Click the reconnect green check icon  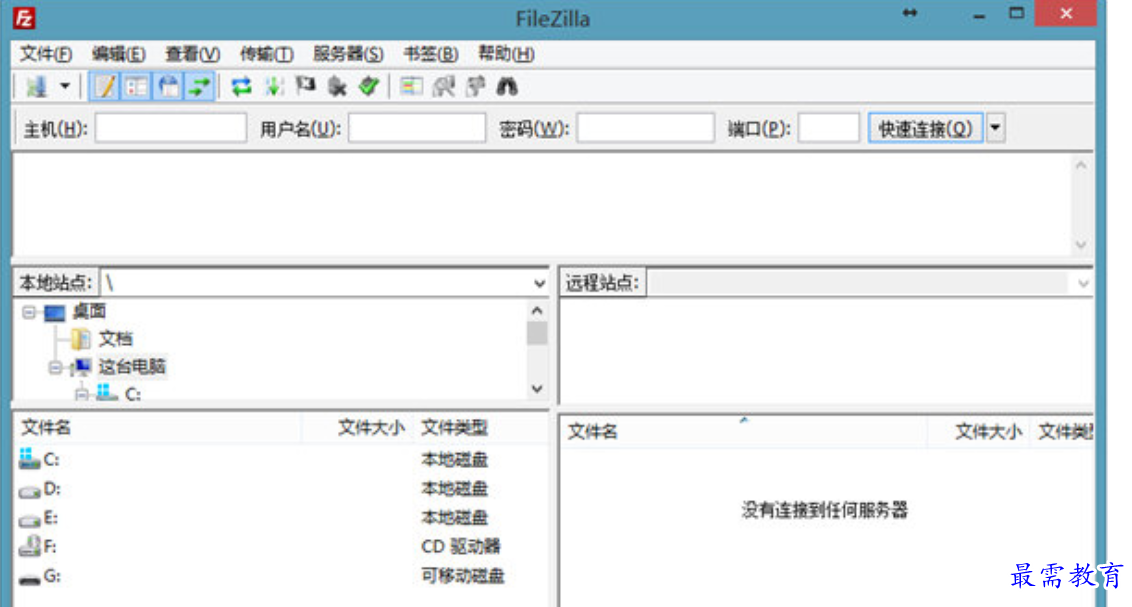click(369, 87)
